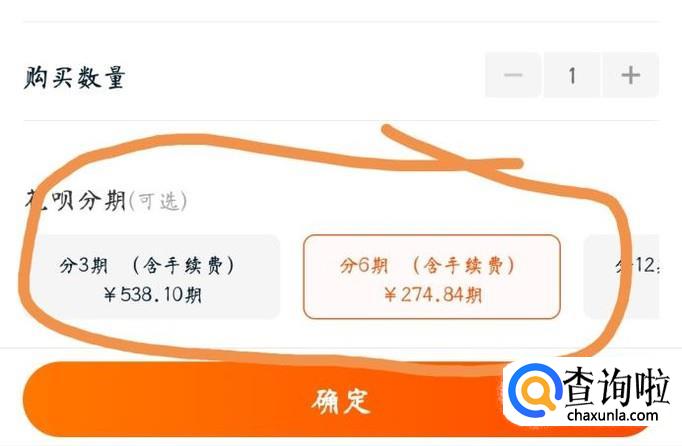Image resolution: width=682 pixels, height=446 pixels.
Task: Tap the orange ¥274.84/期 price text
Action: [433, 295]
